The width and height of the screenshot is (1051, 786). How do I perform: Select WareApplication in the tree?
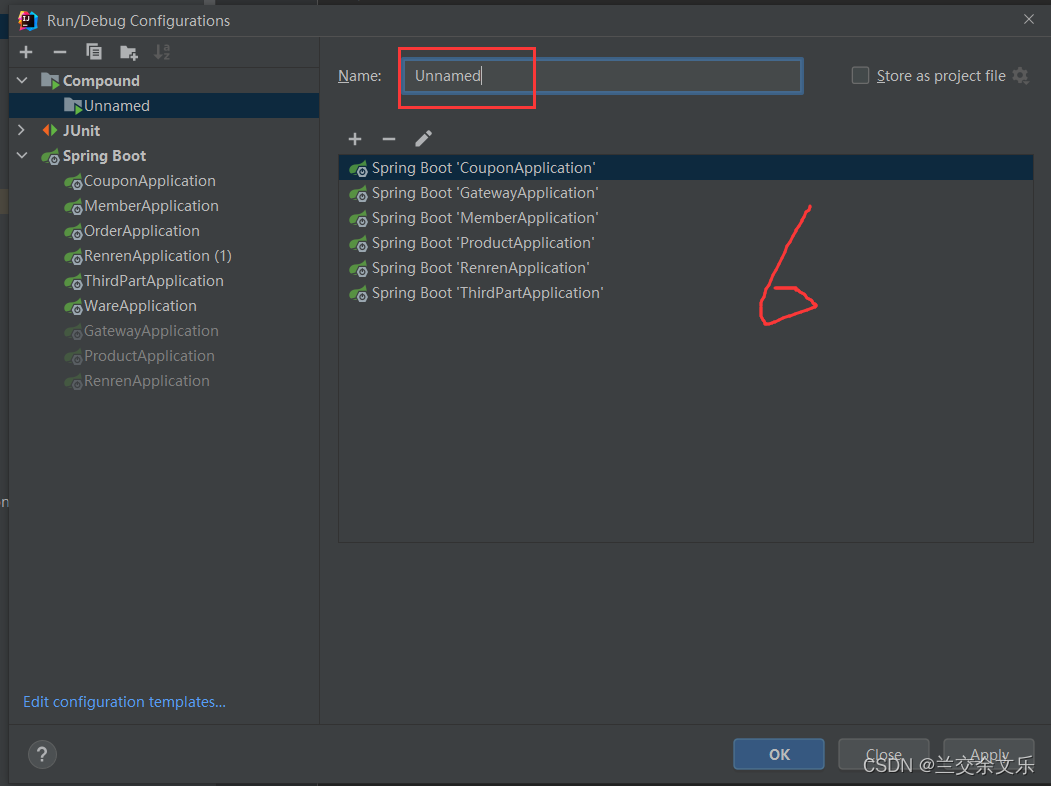click(x=140, y=306)
